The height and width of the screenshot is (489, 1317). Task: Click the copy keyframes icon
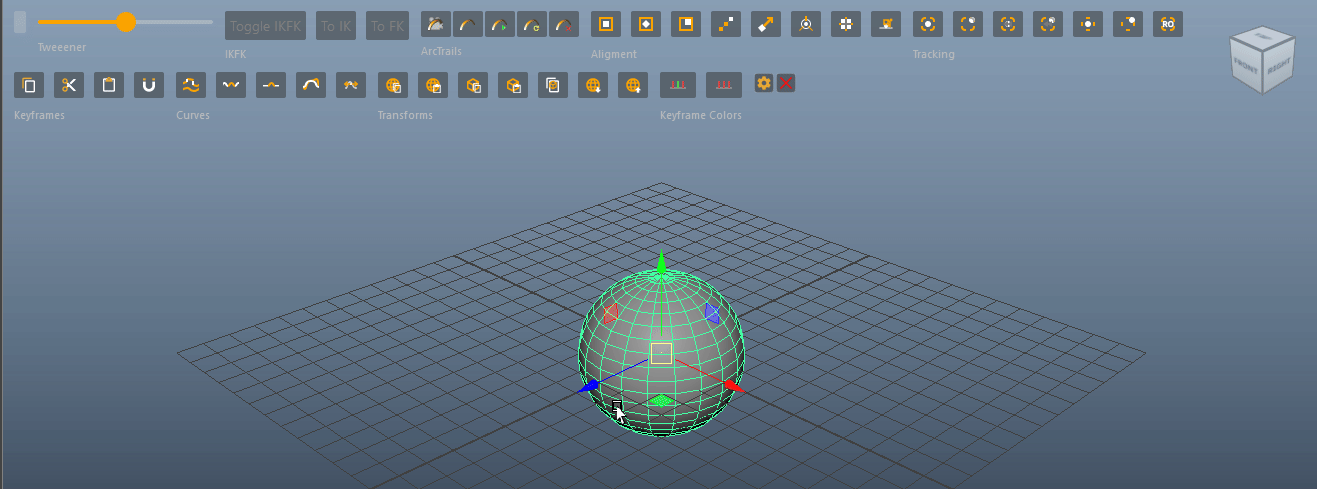(x=29, y=85)
